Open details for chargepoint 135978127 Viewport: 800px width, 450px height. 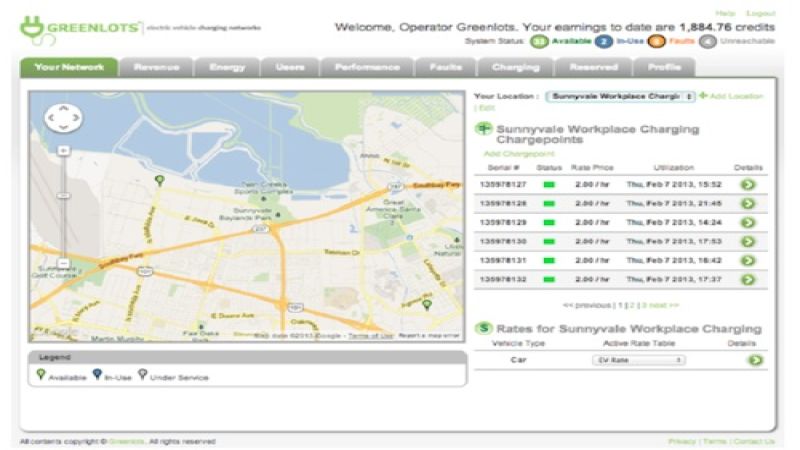pos(747,185)
